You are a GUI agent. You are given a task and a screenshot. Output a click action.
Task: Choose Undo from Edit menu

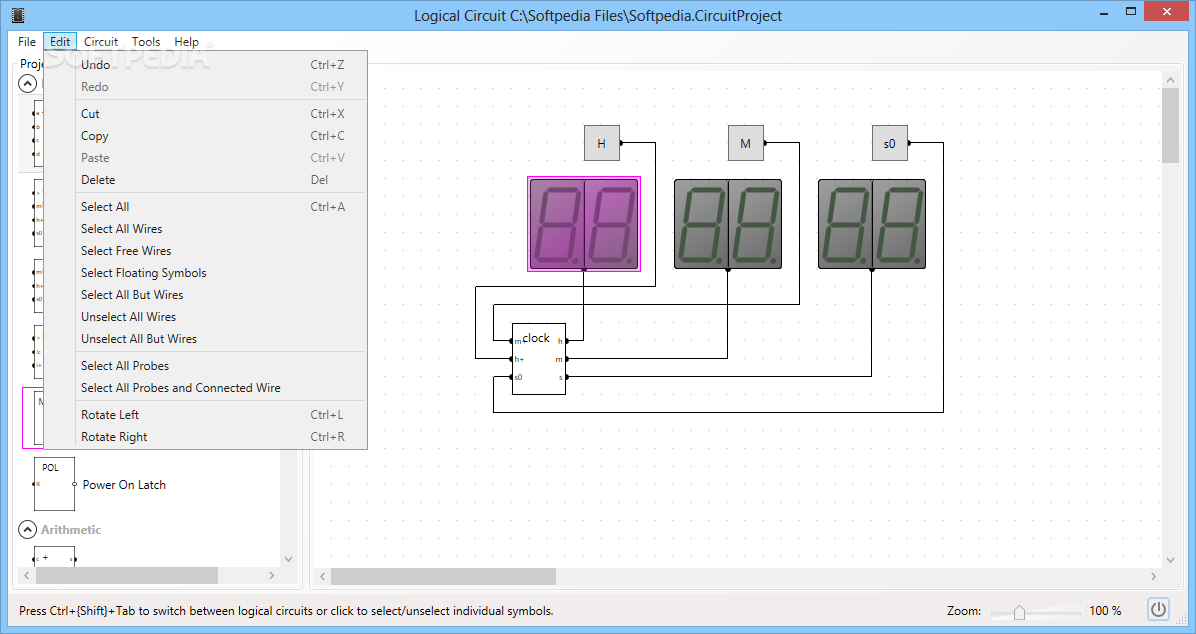coord(206,65)
